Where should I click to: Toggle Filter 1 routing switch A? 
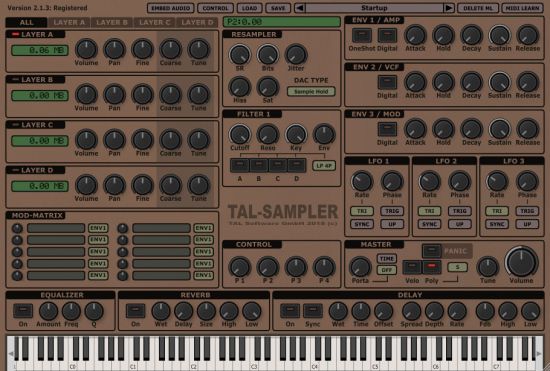tap(240, 165)
